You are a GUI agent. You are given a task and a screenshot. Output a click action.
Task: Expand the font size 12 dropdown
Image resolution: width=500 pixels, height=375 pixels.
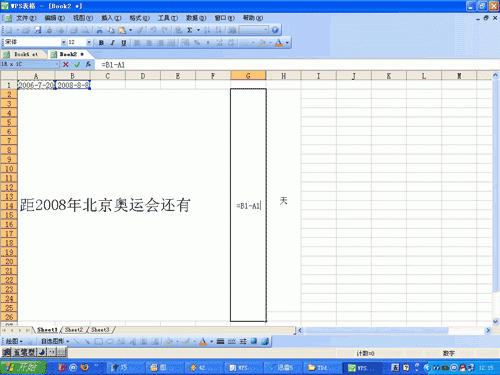tap(89, 42)
